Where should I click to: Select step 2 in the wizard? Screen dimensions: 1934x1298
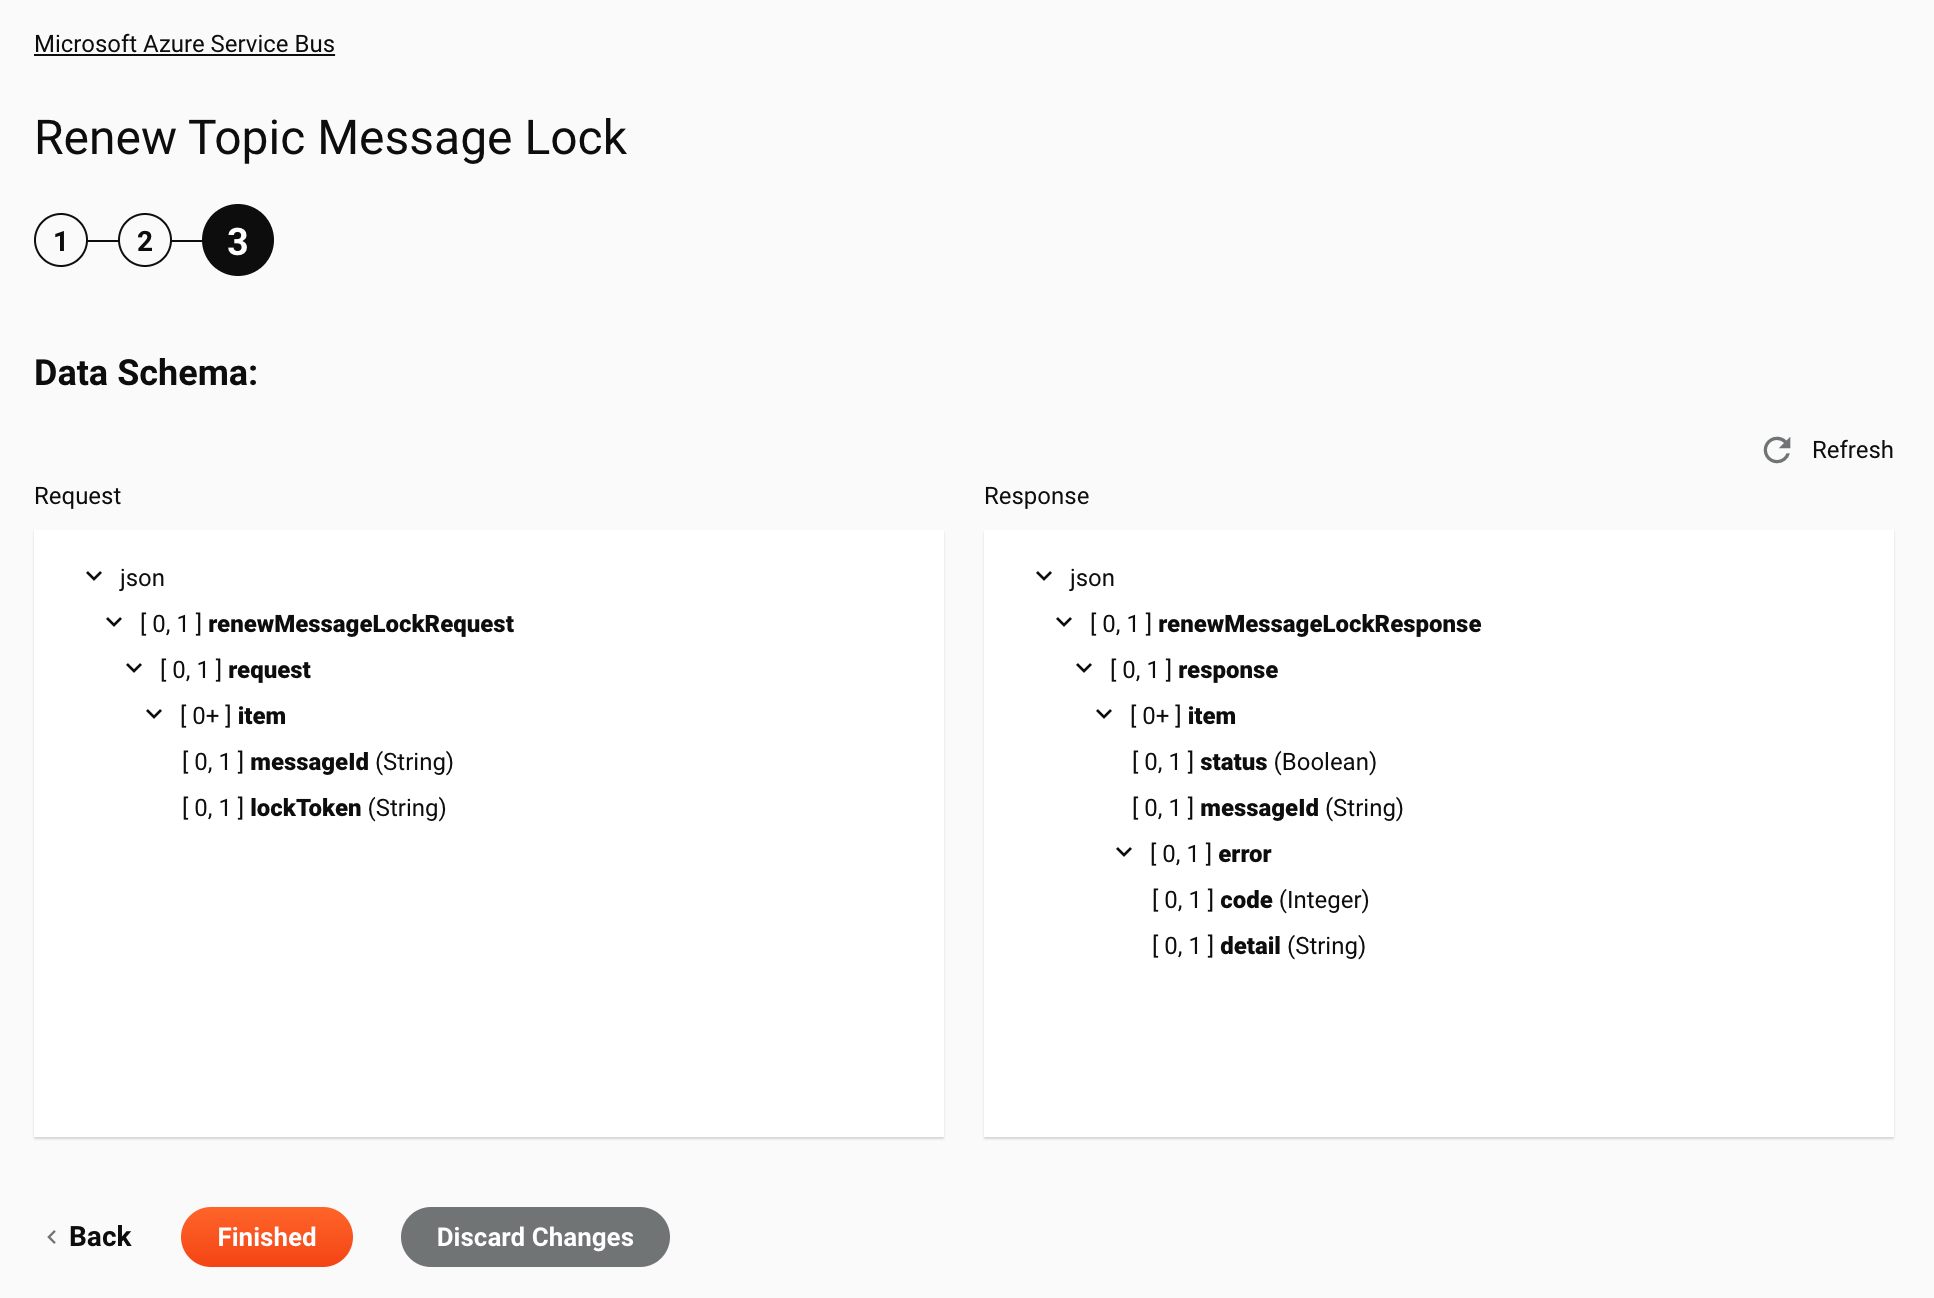point(143,240)
